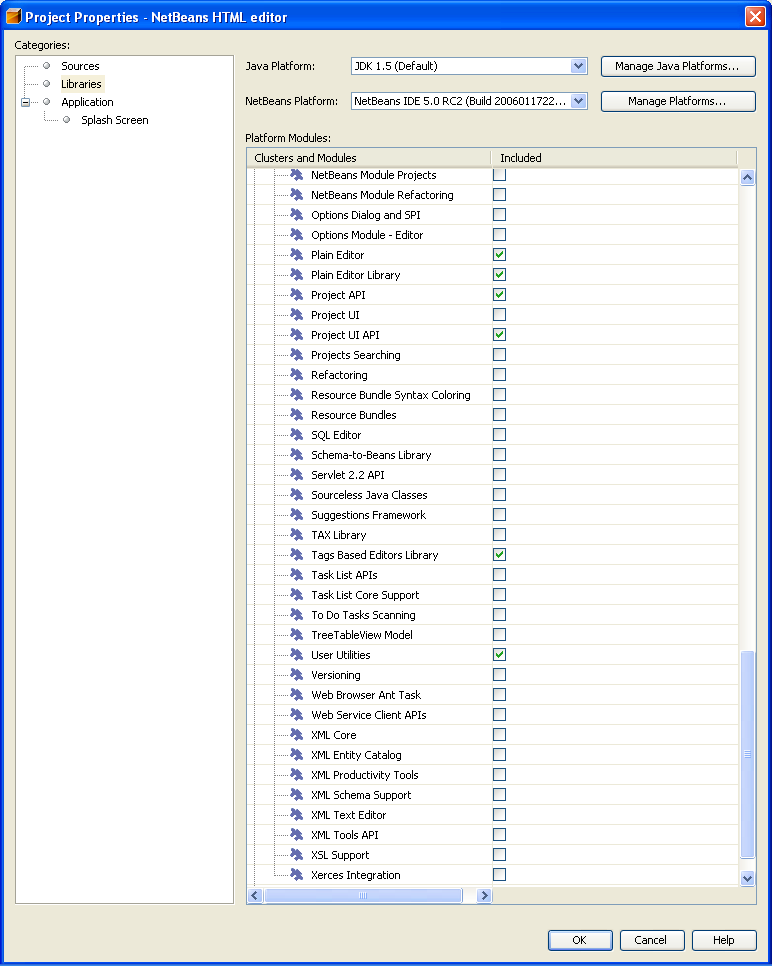This screenshot has width=772, height=966.
Task: Click the Manage Java Platforms button
Action: (x=678, y=66)
